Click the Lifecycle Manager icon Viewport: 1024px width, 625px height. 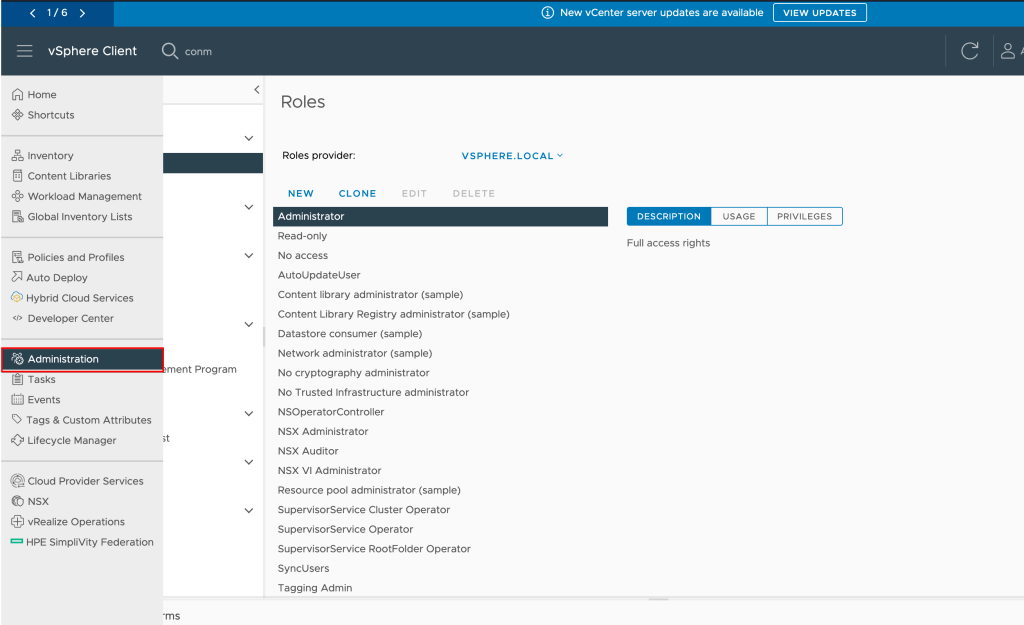point(17,441)
